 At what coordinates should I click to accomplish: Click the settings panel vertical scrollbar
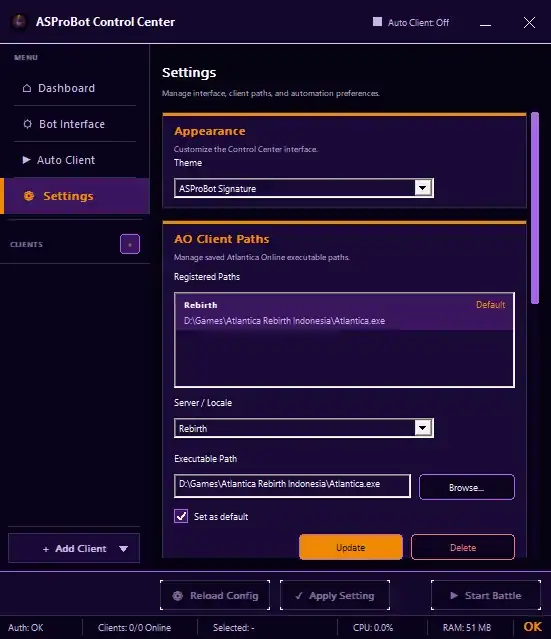click(x=535, y=208)
